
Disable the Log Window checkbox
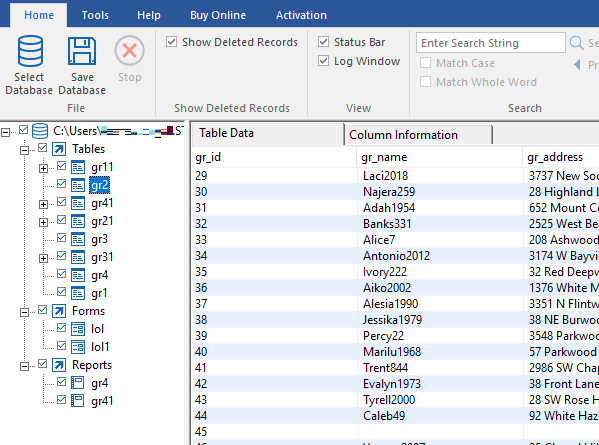[324, 61]
